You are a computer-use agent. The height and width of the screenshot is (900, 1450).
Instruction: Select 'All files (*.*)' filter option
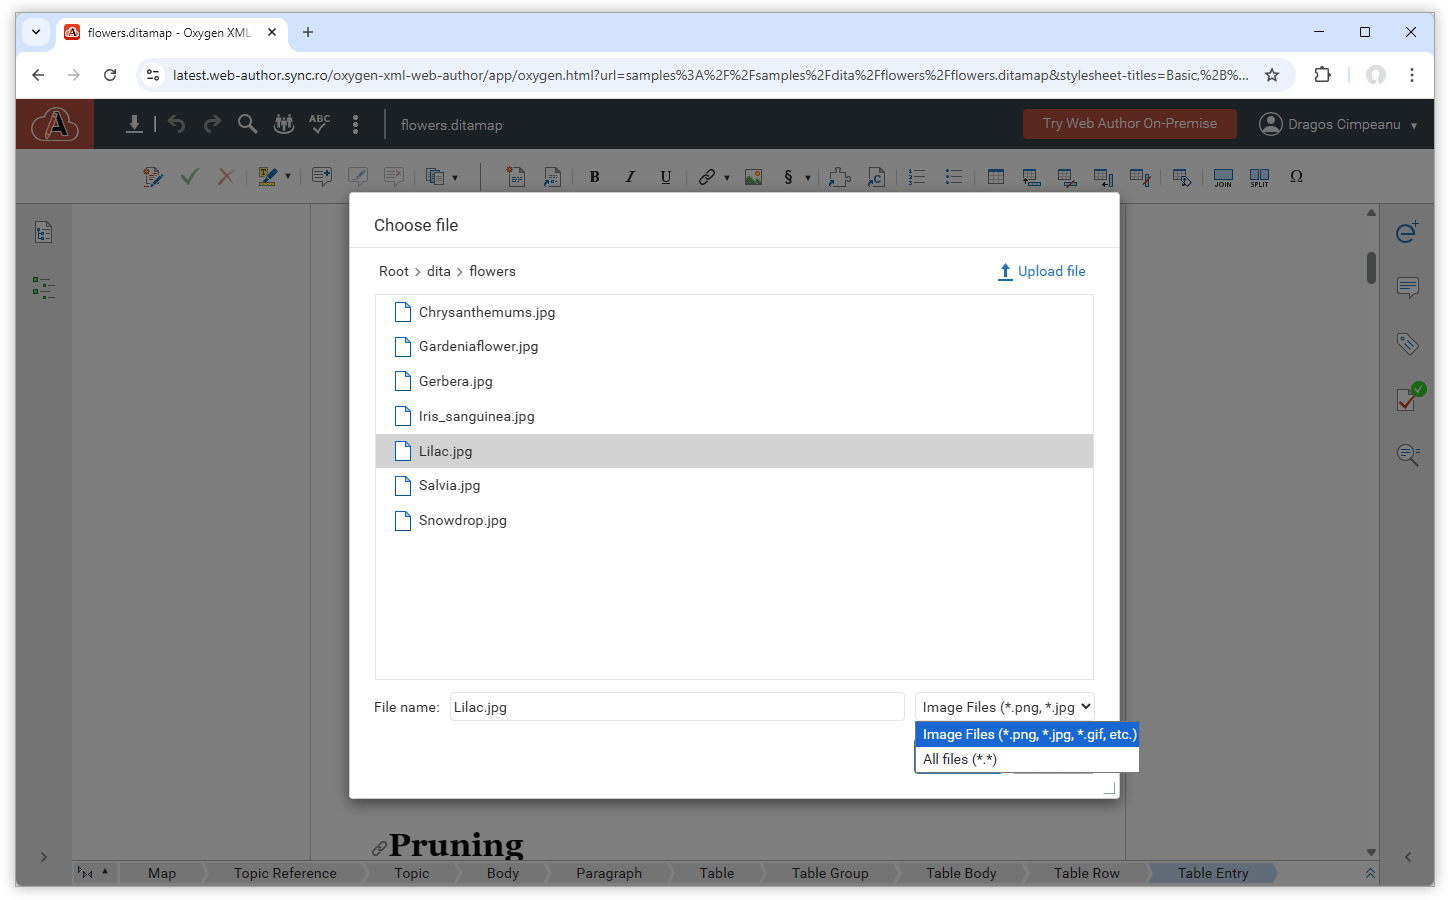click(x=959, y=759)
